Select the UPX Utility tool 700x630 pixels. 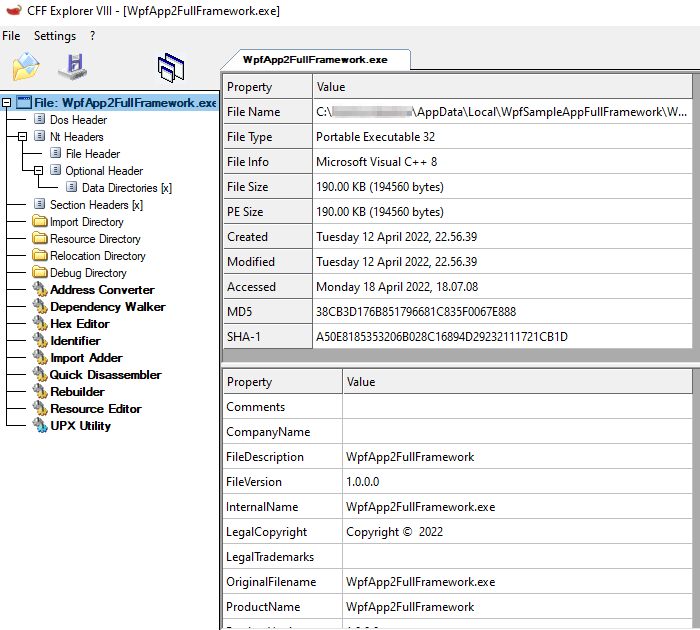coord(80,426)
